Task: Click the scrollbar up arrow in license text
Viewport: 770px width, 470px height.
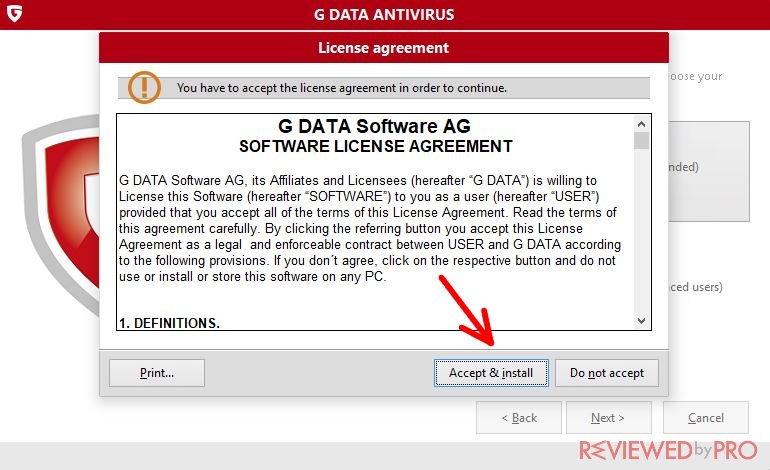Action: (641, 124)
